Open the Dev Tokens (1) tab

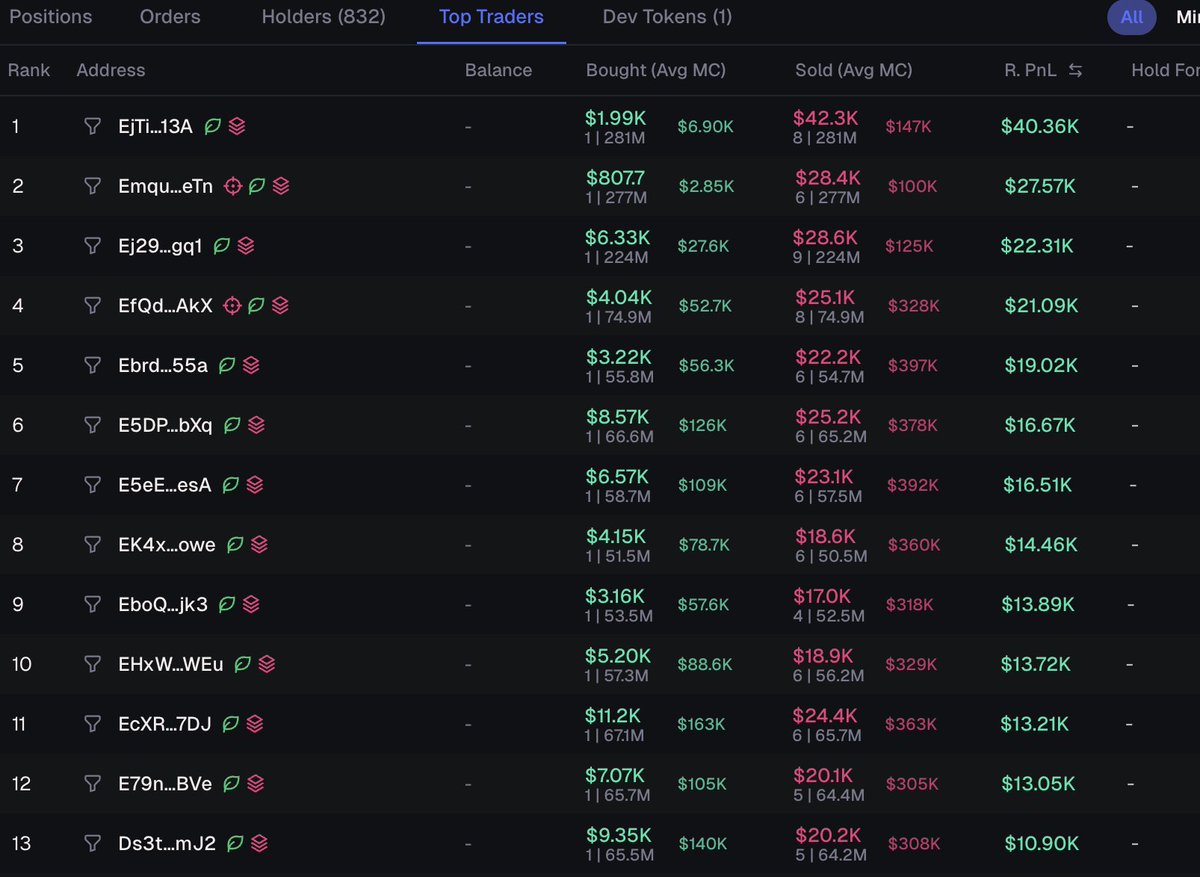[x=667, y=17]
